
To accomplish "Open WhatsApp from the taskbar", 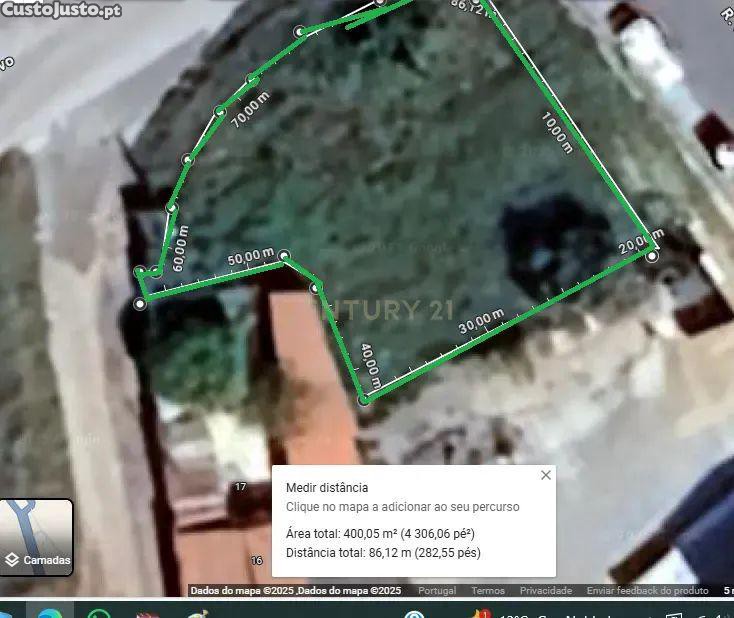I will [x=98, y=612].
